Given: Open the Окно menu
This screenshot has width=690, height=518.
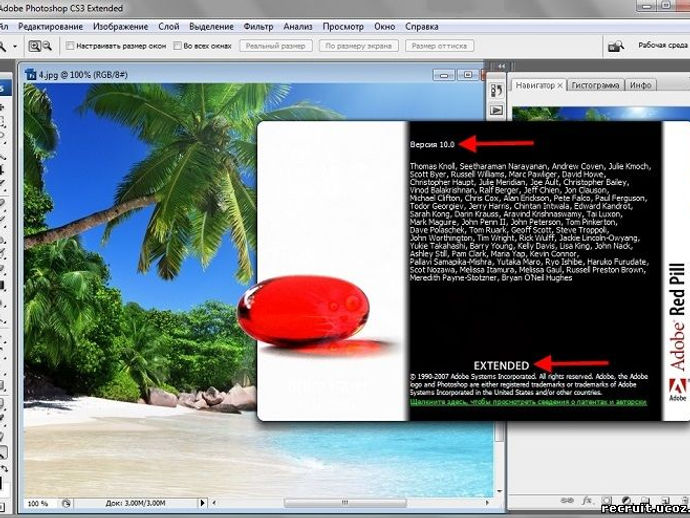Looking at the screenshot, I should (x=385, y=27).
